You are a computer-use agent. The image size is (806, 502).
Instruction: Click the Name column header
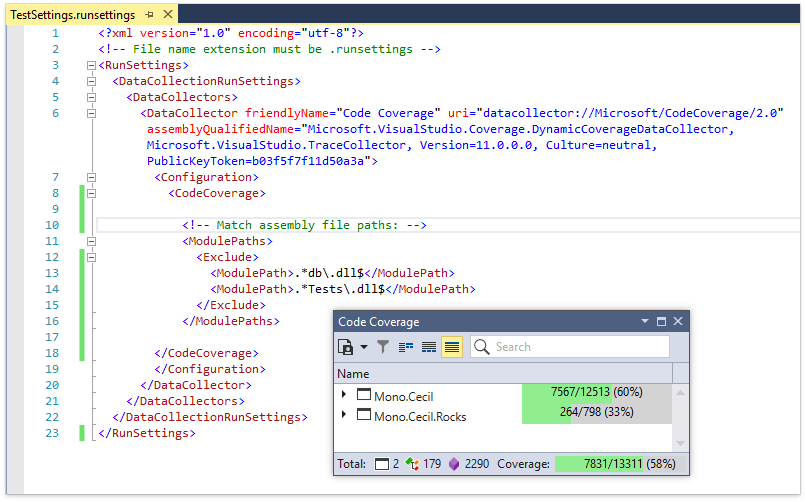coord(353,373)
